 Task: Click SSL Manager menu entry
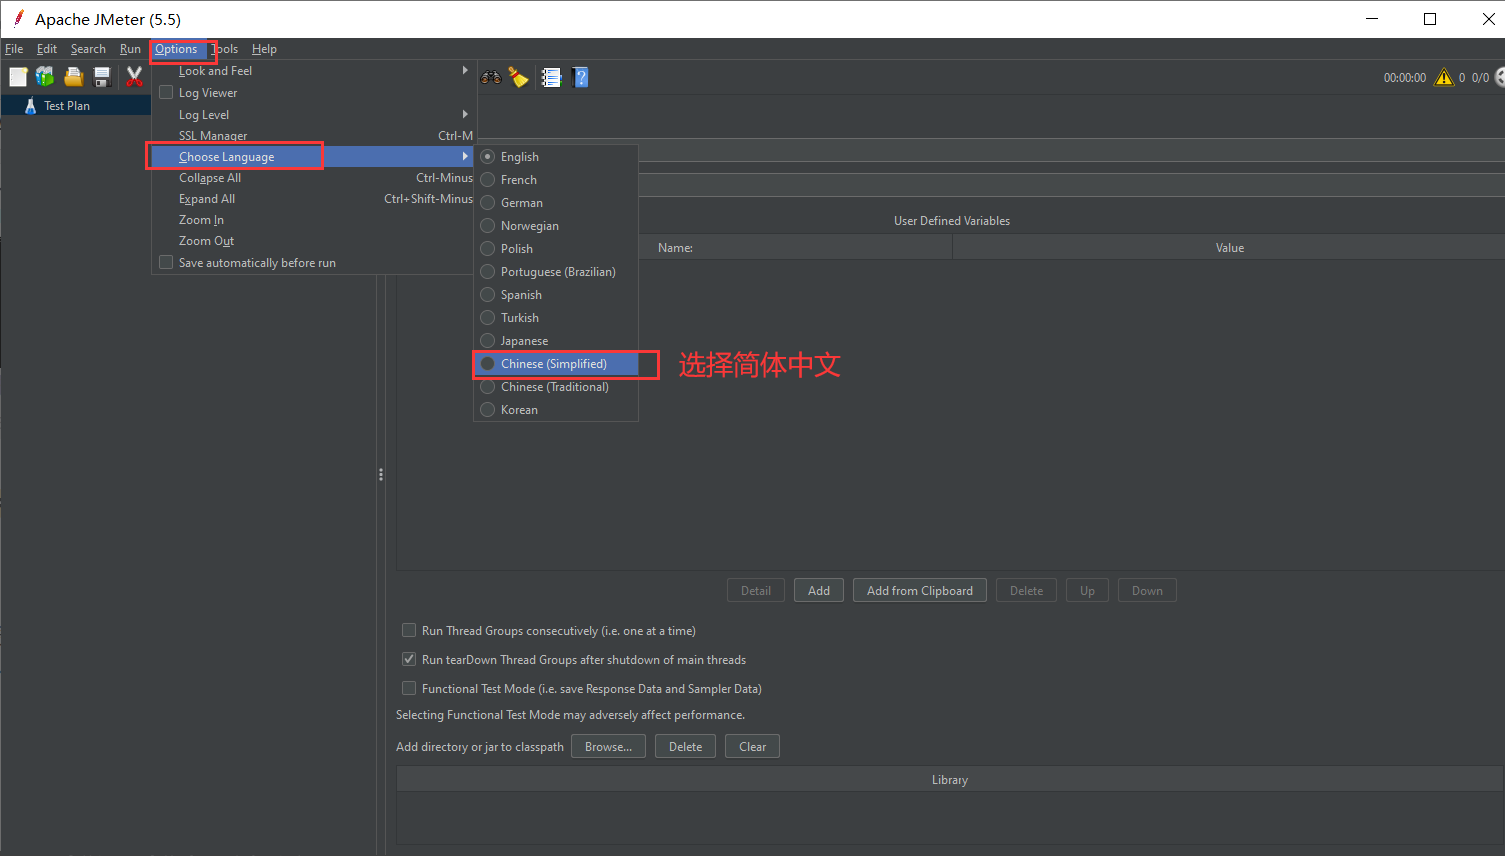point(312,136)
